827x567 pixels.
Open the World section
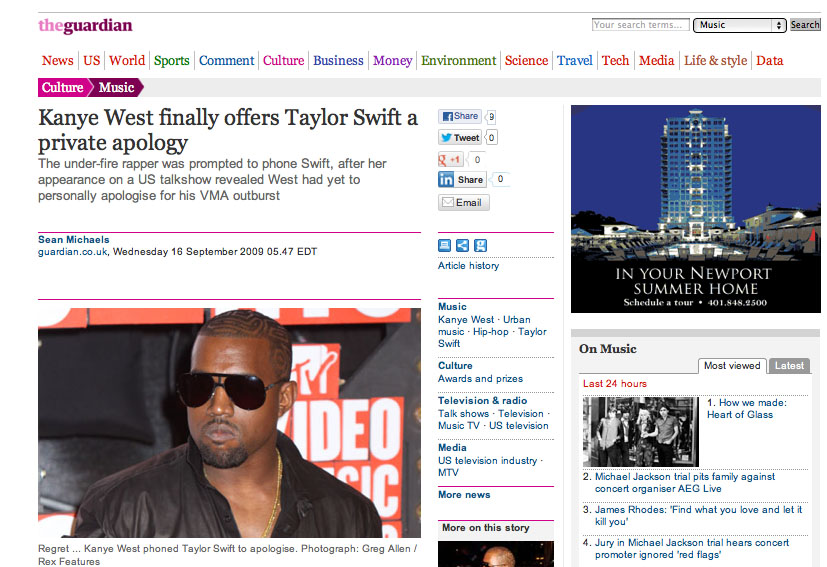(127, 61)
